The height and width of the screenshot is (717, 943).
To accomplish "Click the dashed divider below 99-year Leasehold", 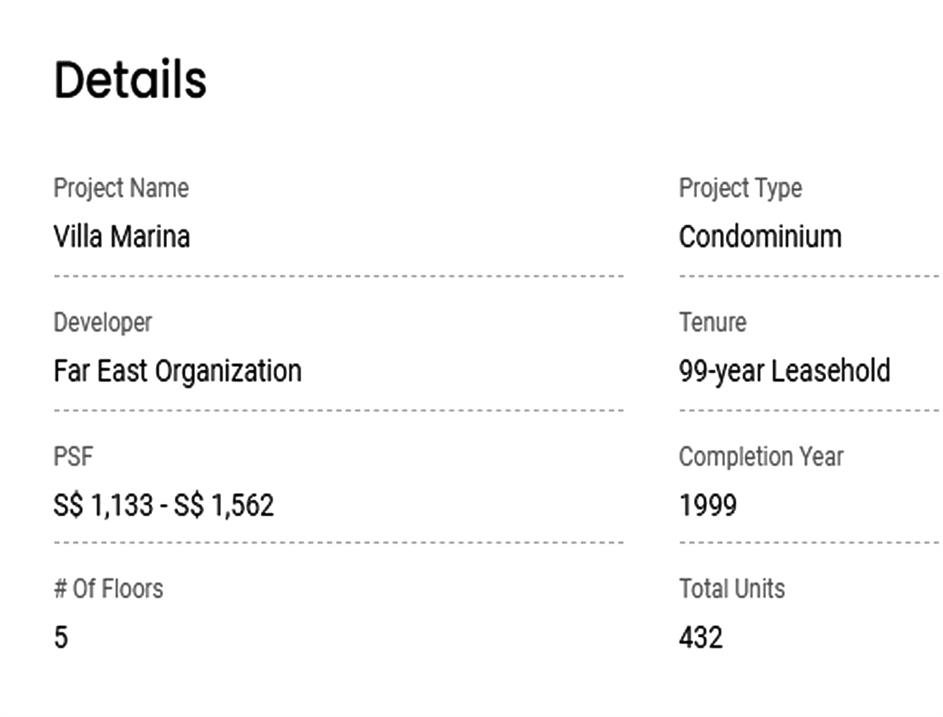I will click(x=808, y=409).
